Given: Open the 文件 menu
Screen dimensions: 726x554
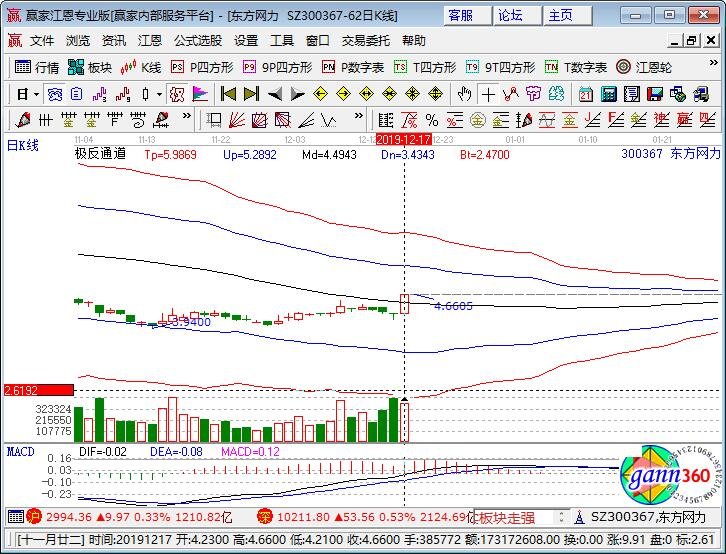Looking at the screenshot, I should click(42, 41).
